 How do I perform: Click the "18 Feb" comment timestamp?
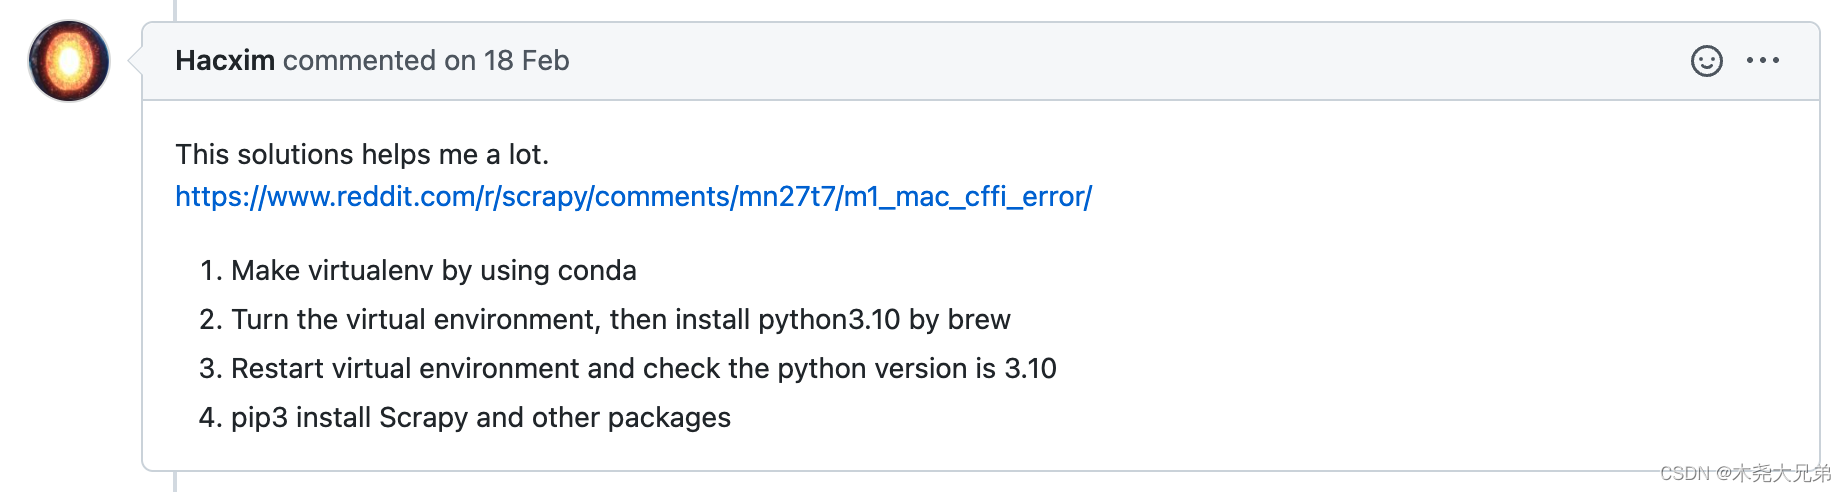click(526, 61)
